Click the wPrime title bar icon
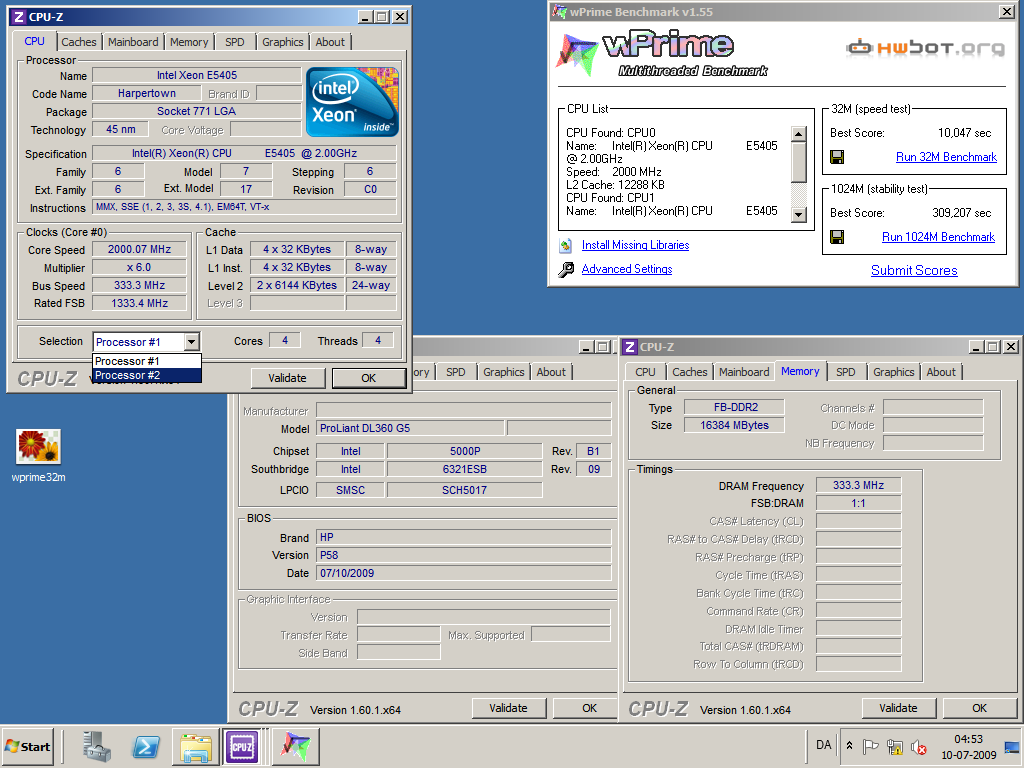This screenshot has height=768, width=1024. [x=559, y=11]
